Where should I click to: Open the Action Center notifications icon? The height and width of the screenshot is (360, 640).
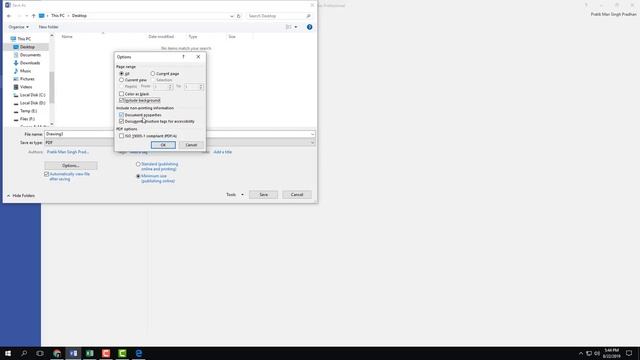pos(629,353)
